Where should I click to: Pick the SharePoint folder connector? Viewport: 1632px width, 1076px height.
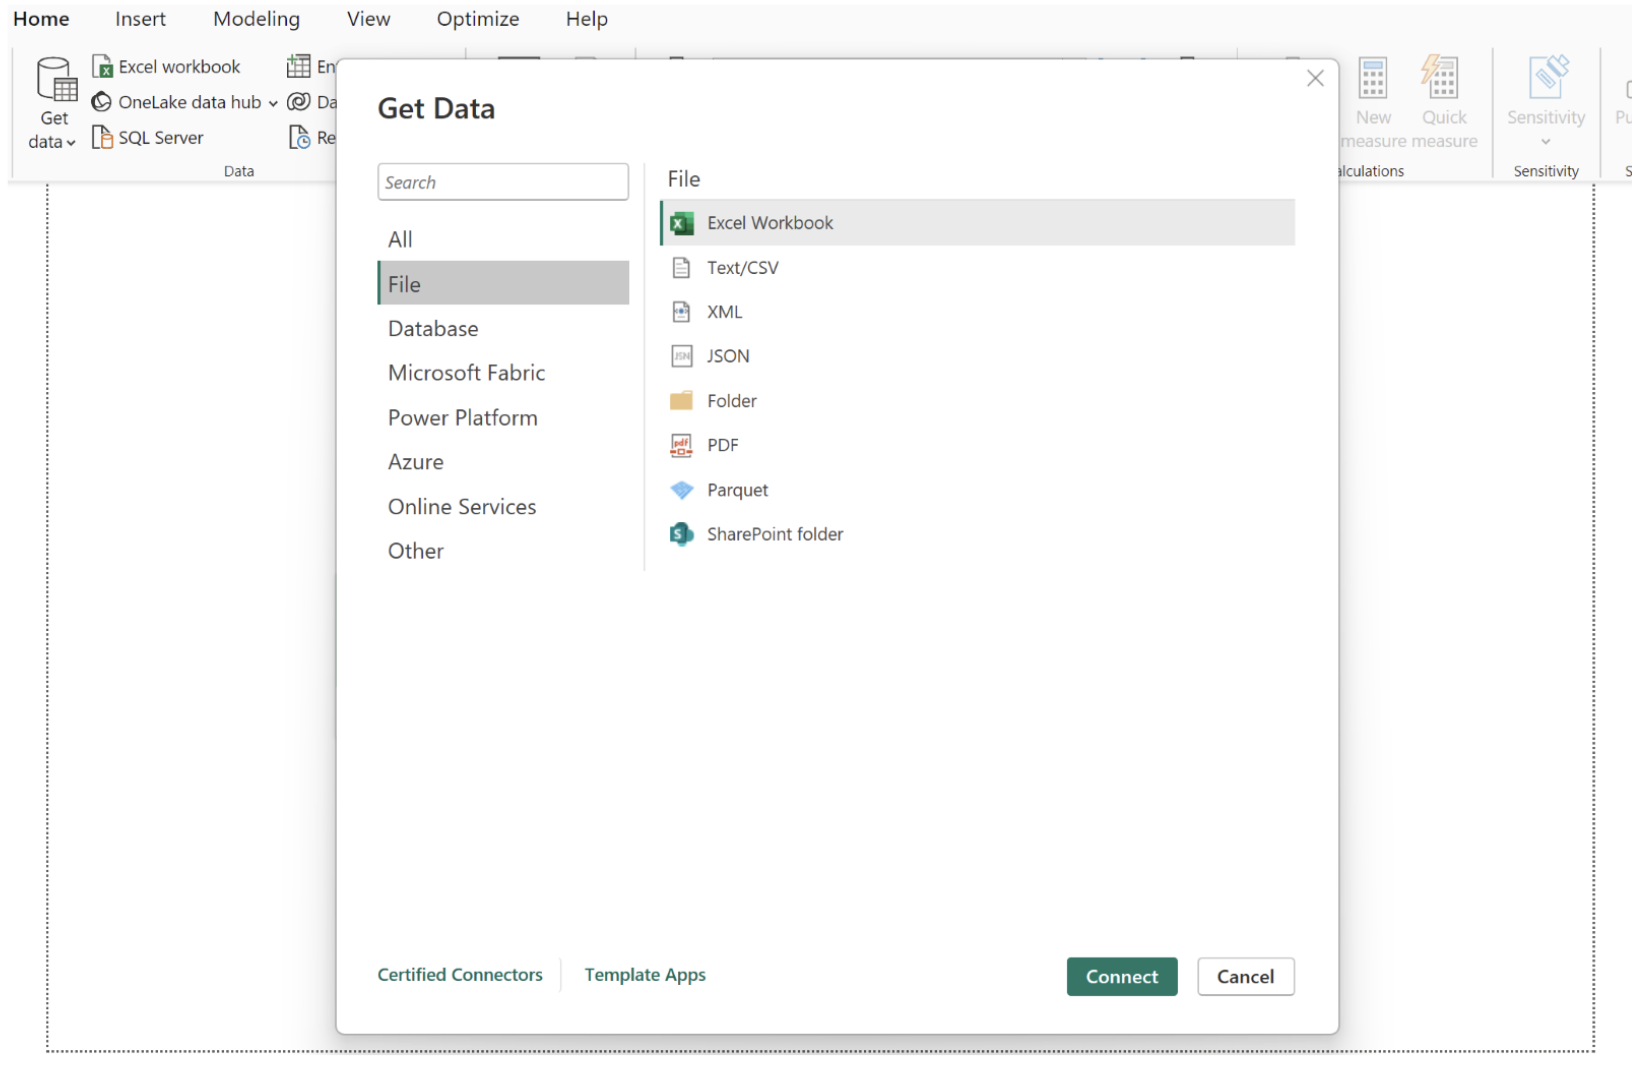pyautogui.click(x=775, y=533)
